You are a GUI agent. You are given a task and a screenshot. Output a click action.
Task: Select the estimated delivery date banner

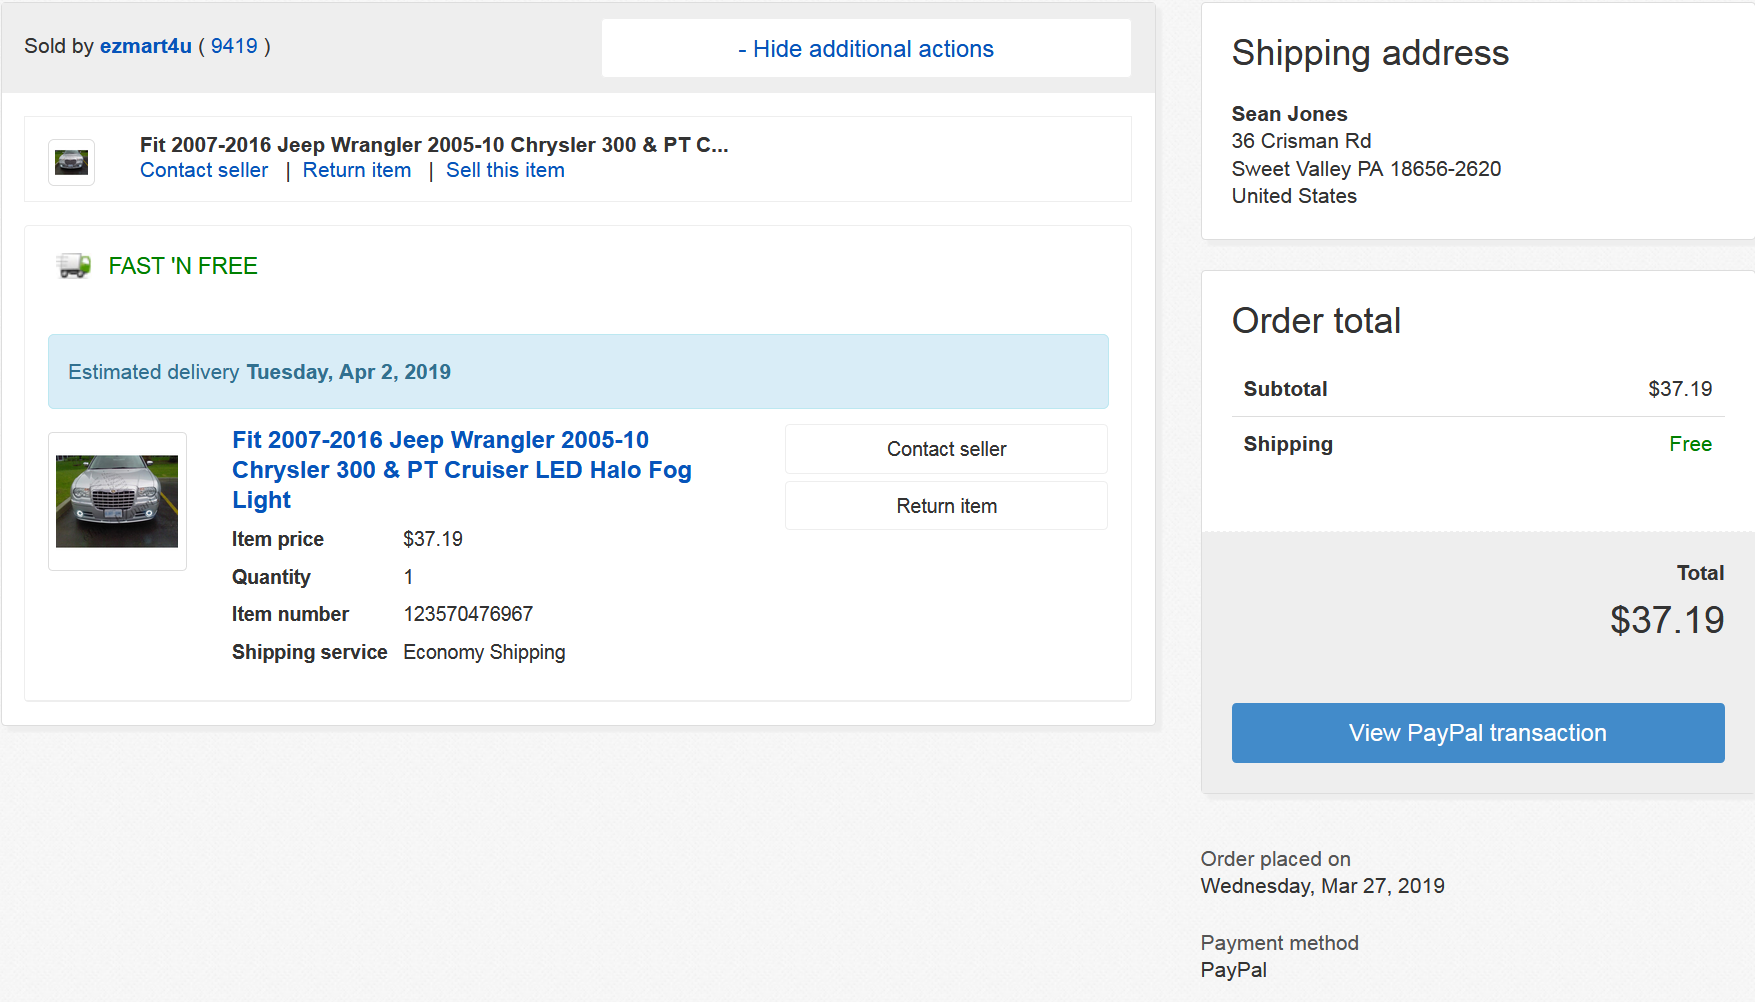pyautogui.click(x=578, y=372)
